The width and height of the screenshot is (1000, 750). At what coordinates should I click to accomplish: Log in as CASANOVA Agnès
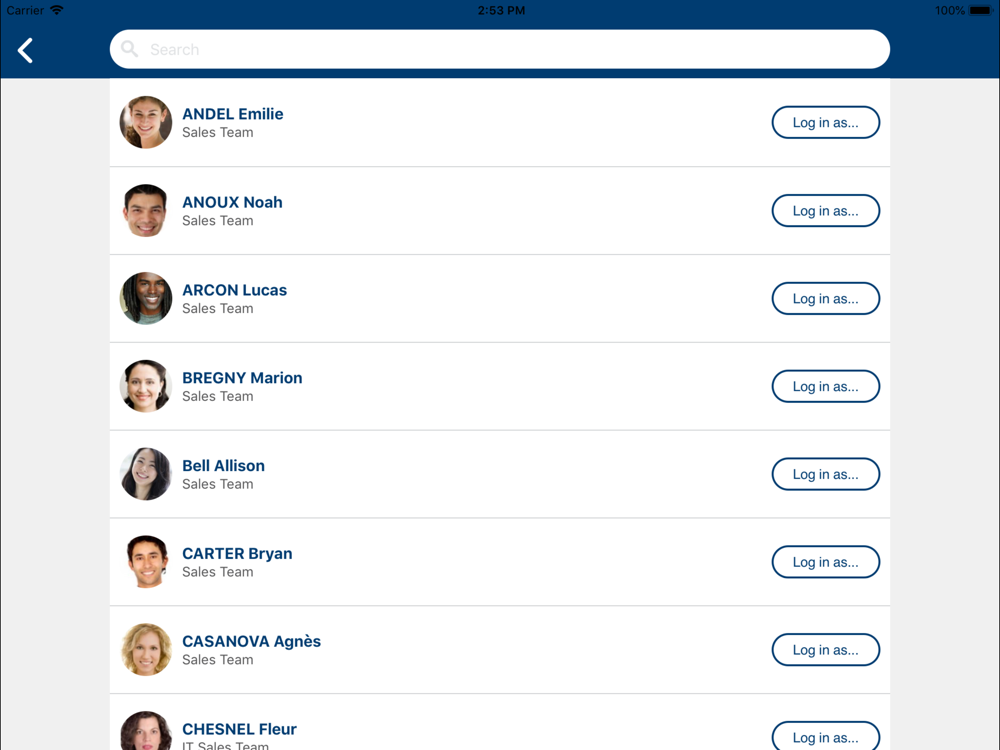tap(825, 650)
